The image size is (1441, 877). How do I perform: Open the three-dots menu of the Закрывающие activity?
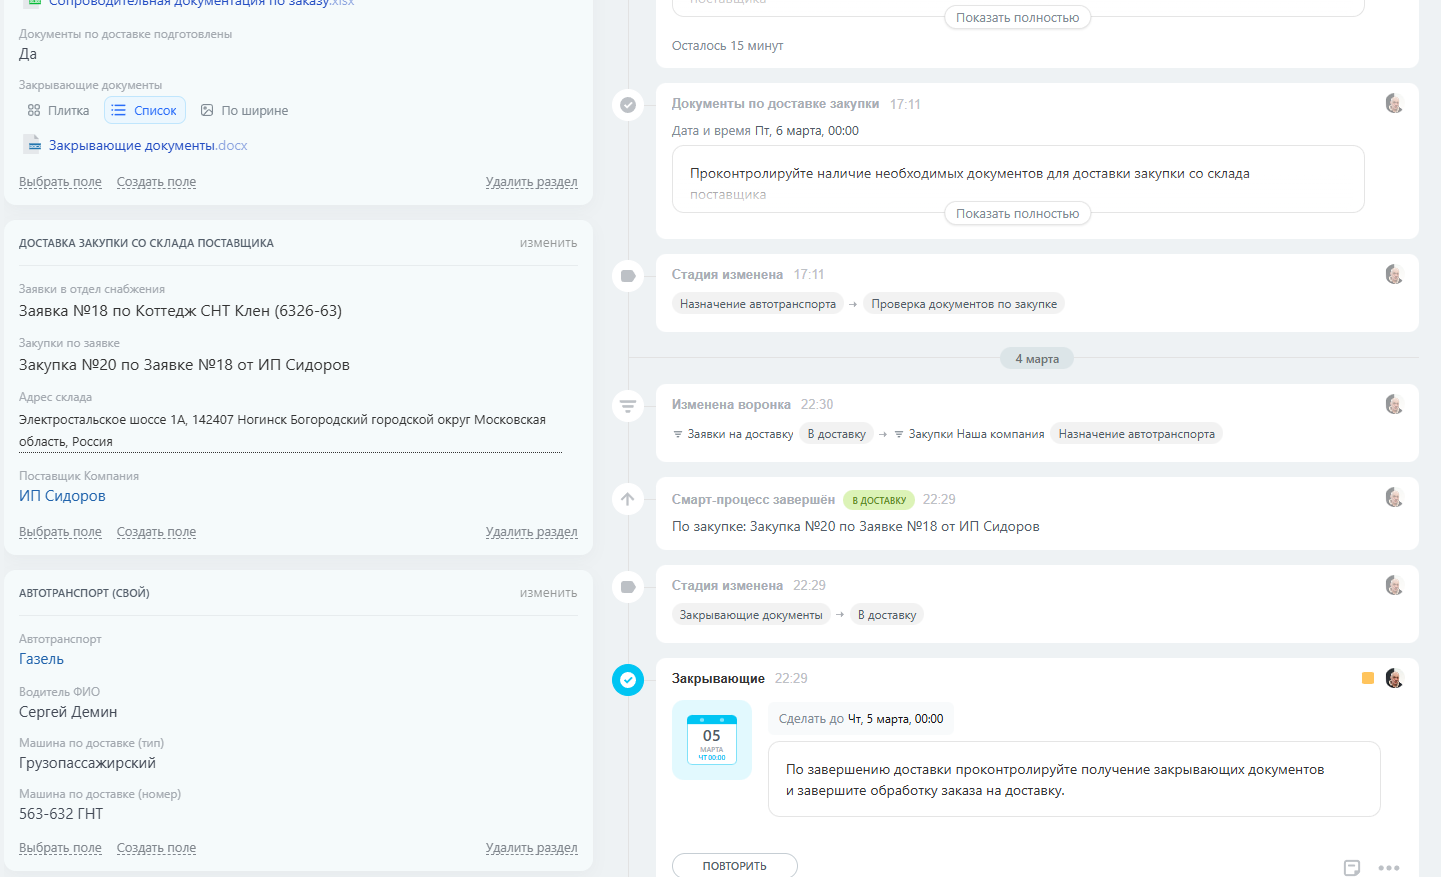1389,867
